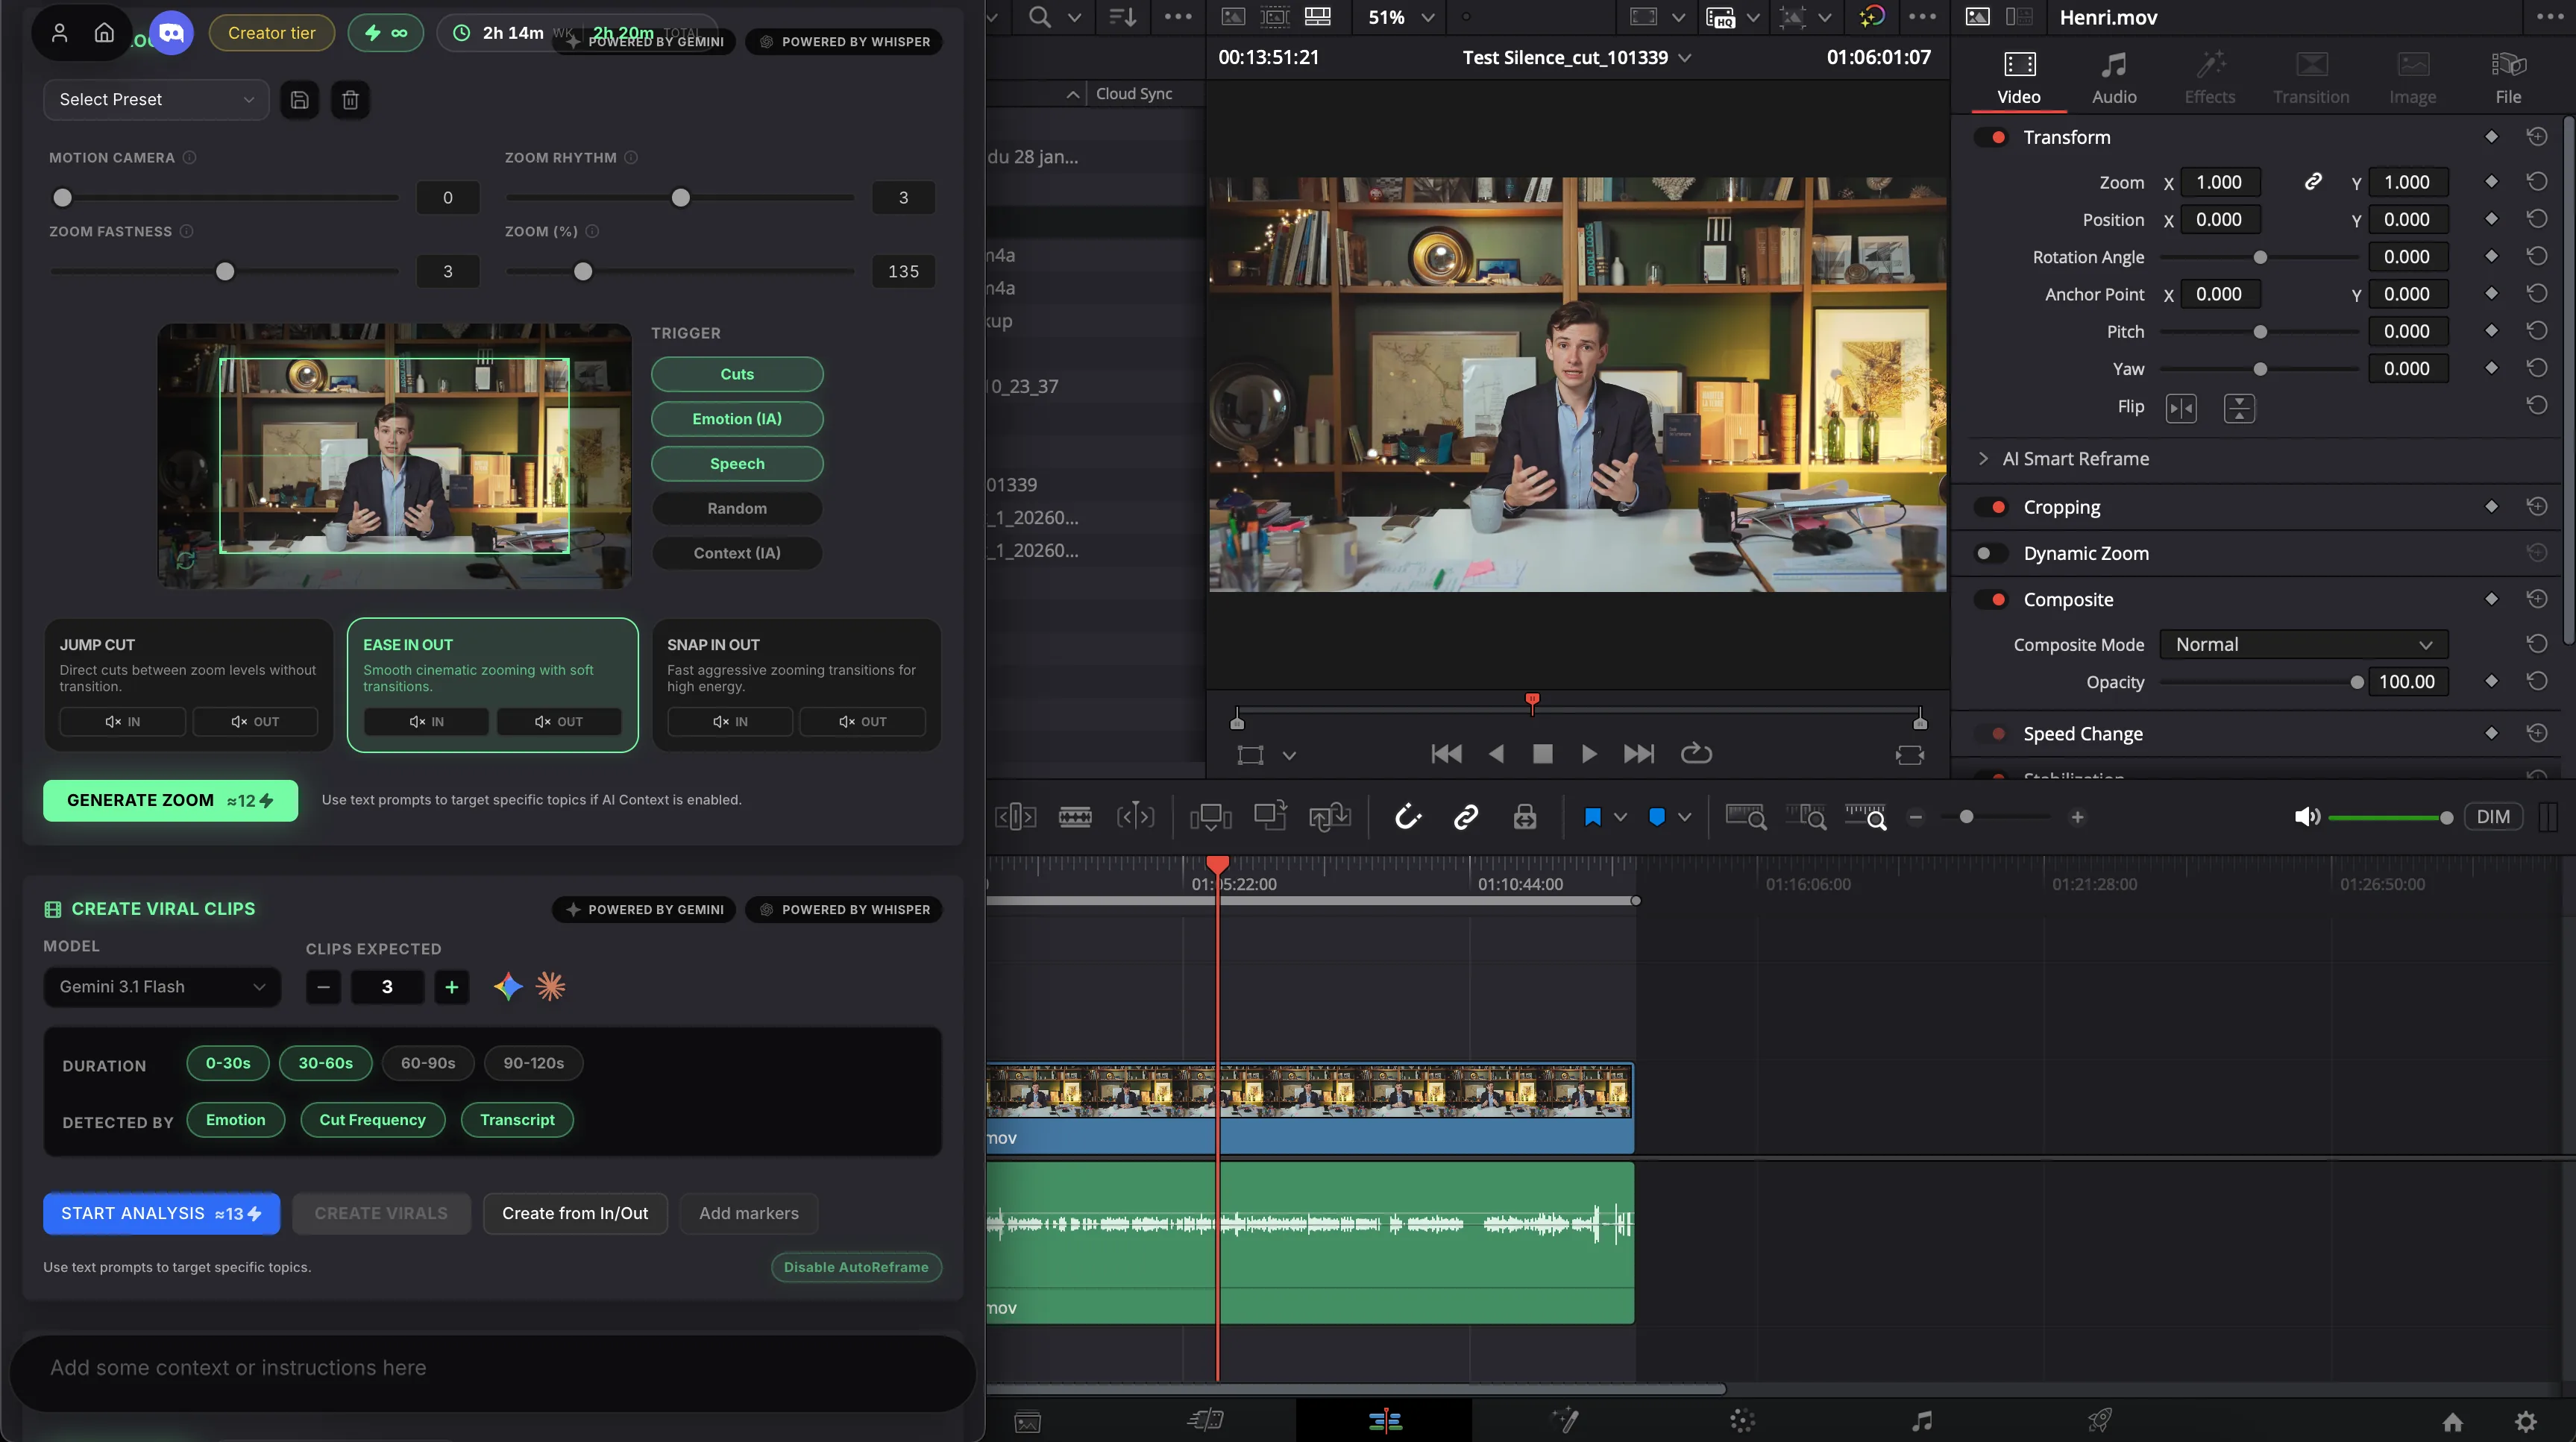
Task: Open the Deliver page rocket icon
Action: [2099, 1421]
